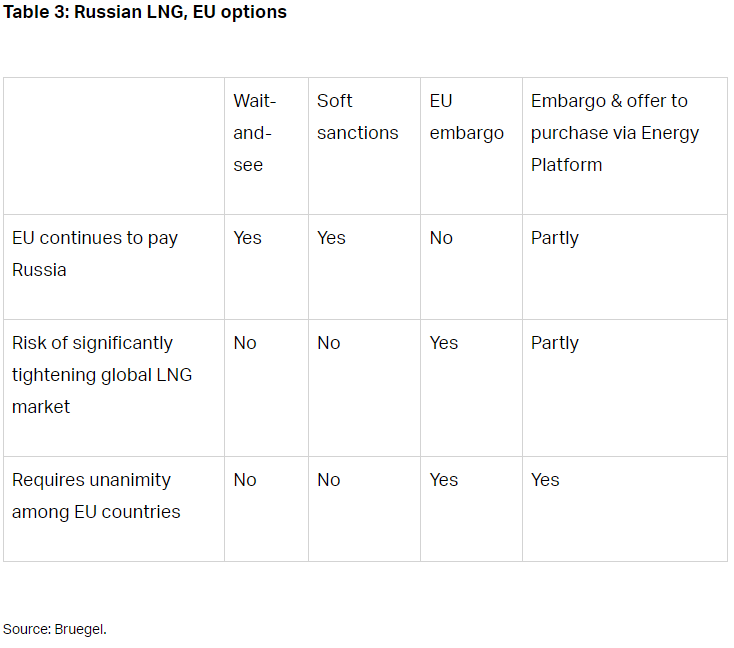Click "Yes" under EU embargo in LNG risk row
734x648 pixels.
tap(444, 343)
